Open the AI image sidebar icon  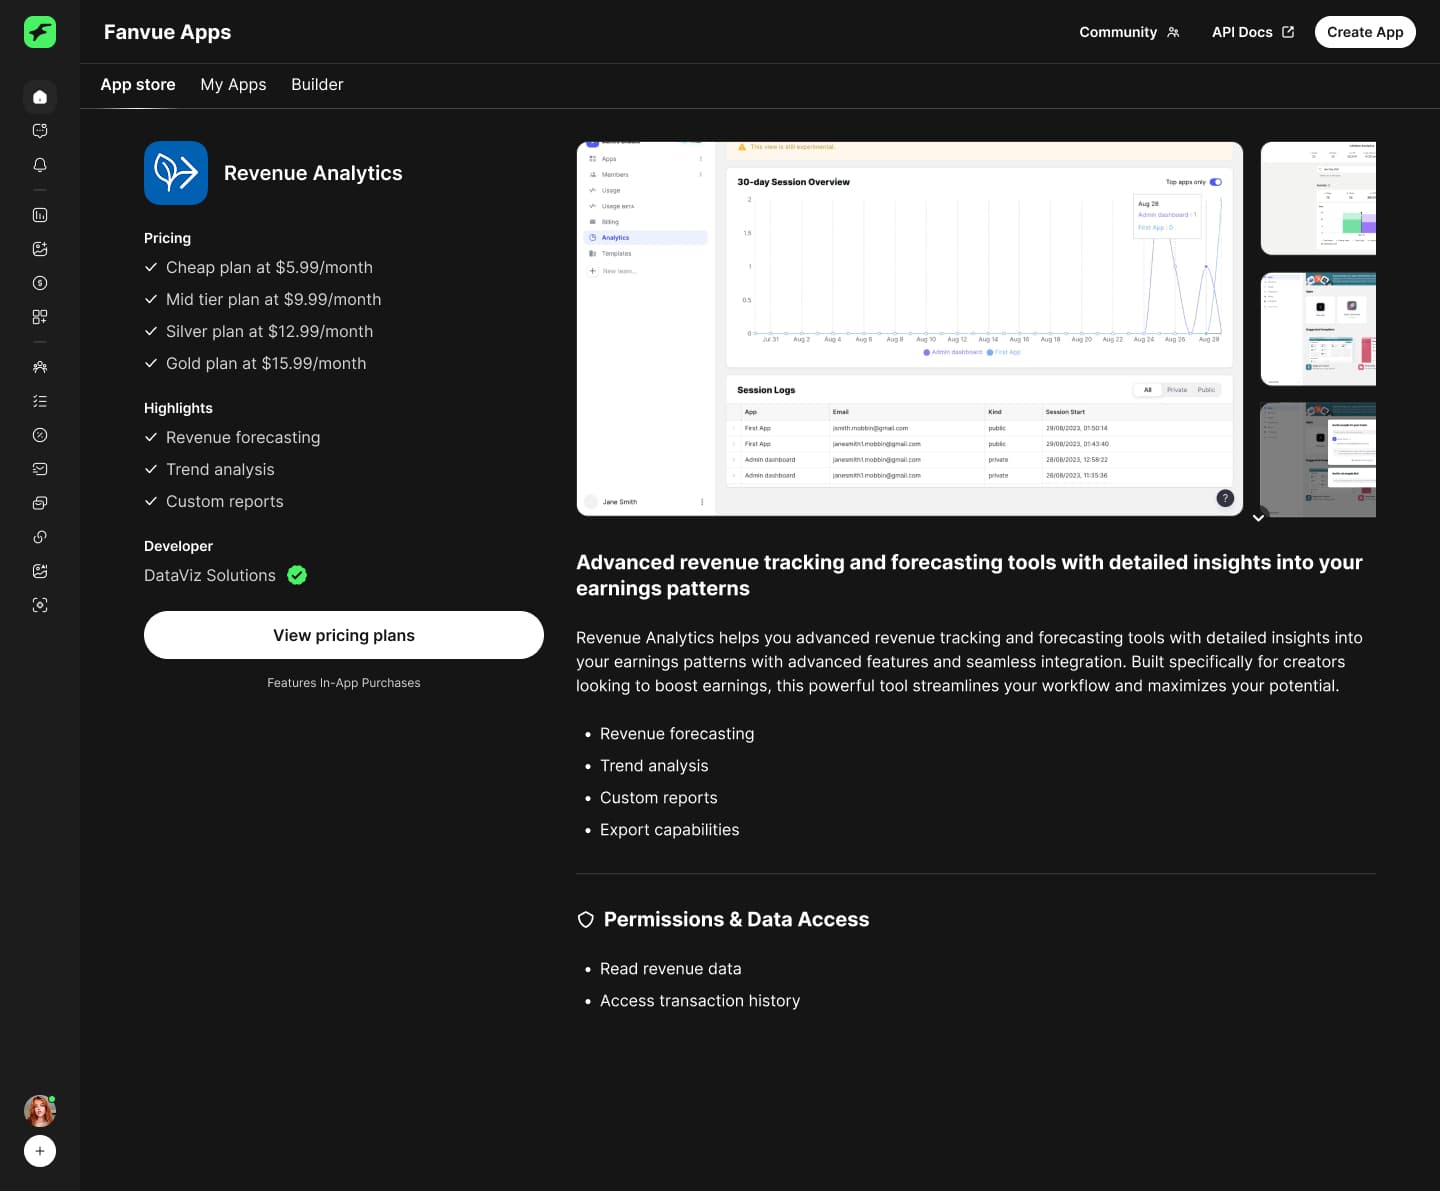tap(40, 571)
